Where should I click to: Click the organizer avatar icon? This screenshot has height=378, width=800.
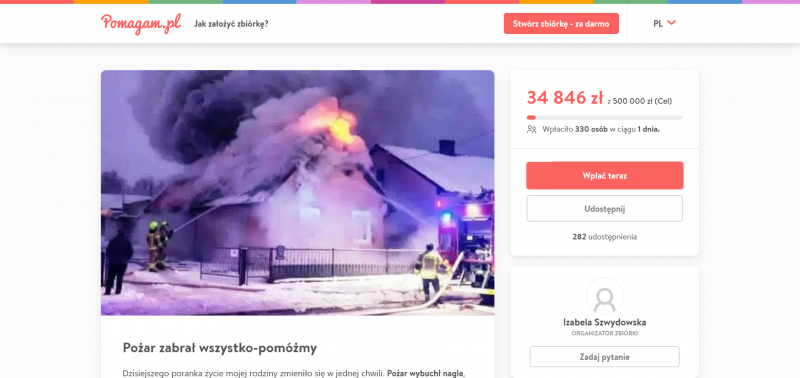[605, 296]
